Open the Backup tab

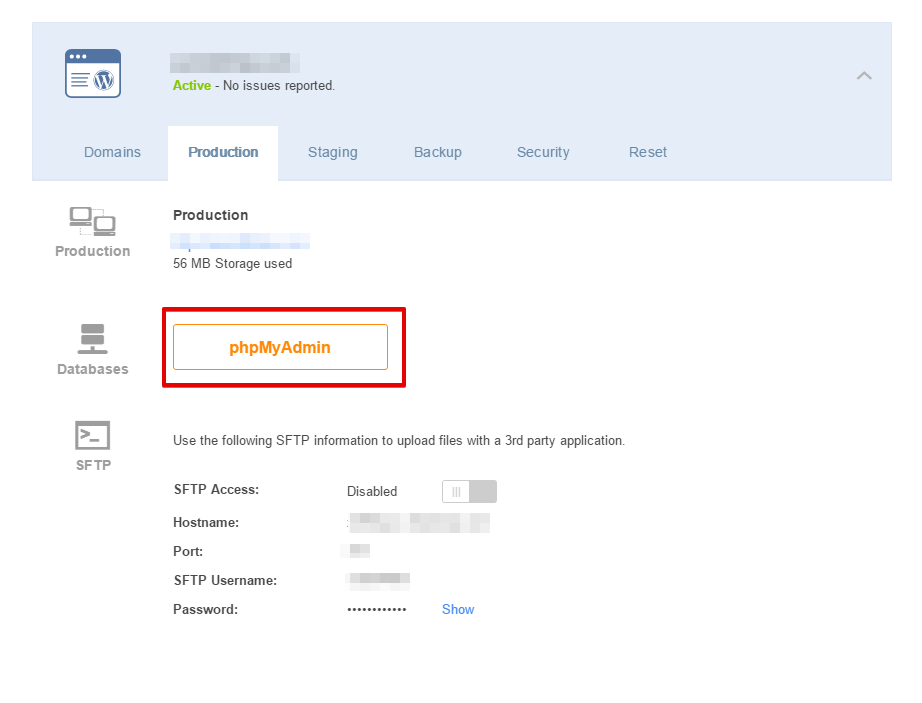pyautogui.click(x=437, y=152)
